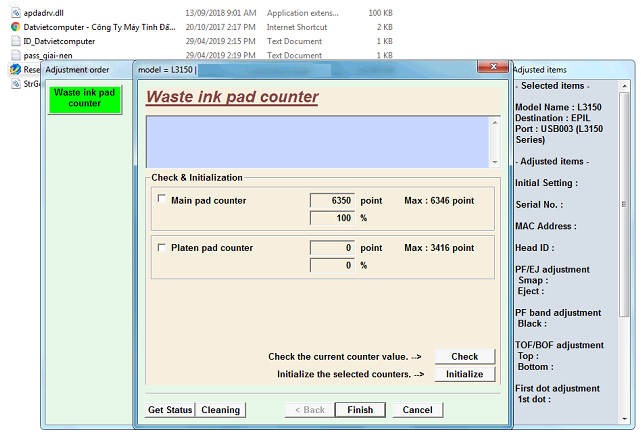
Task: Click the 'Max : 6346 point' text
Action: [x=439, y=201]
